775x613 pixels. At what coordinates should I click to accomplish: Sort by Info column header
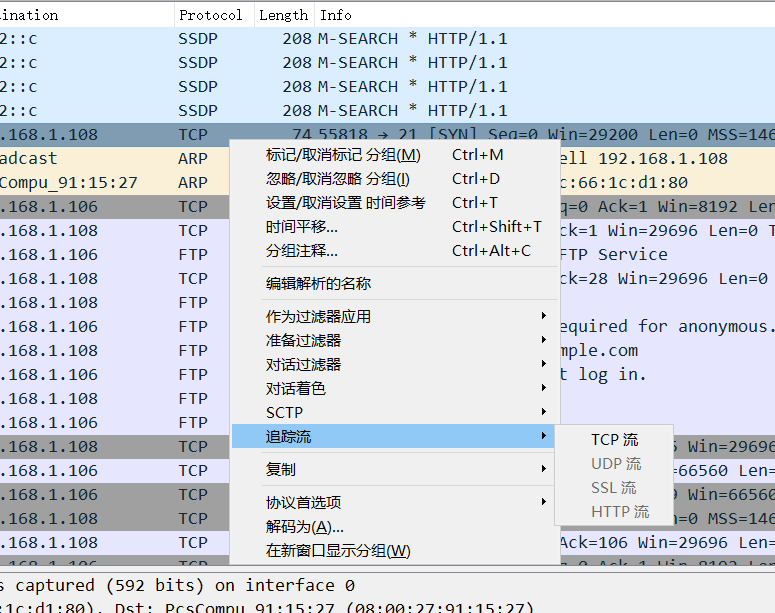coord(545,15)
